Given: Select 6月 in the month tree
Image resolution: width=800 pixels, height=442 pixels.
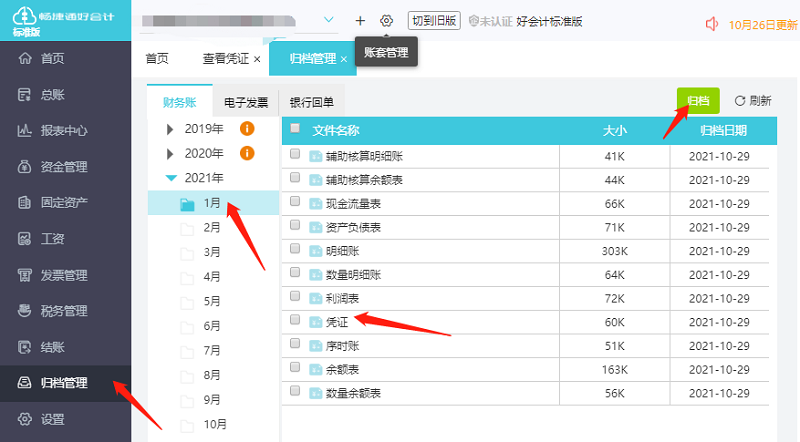Looking at the screenshot, I should [213, 326].
